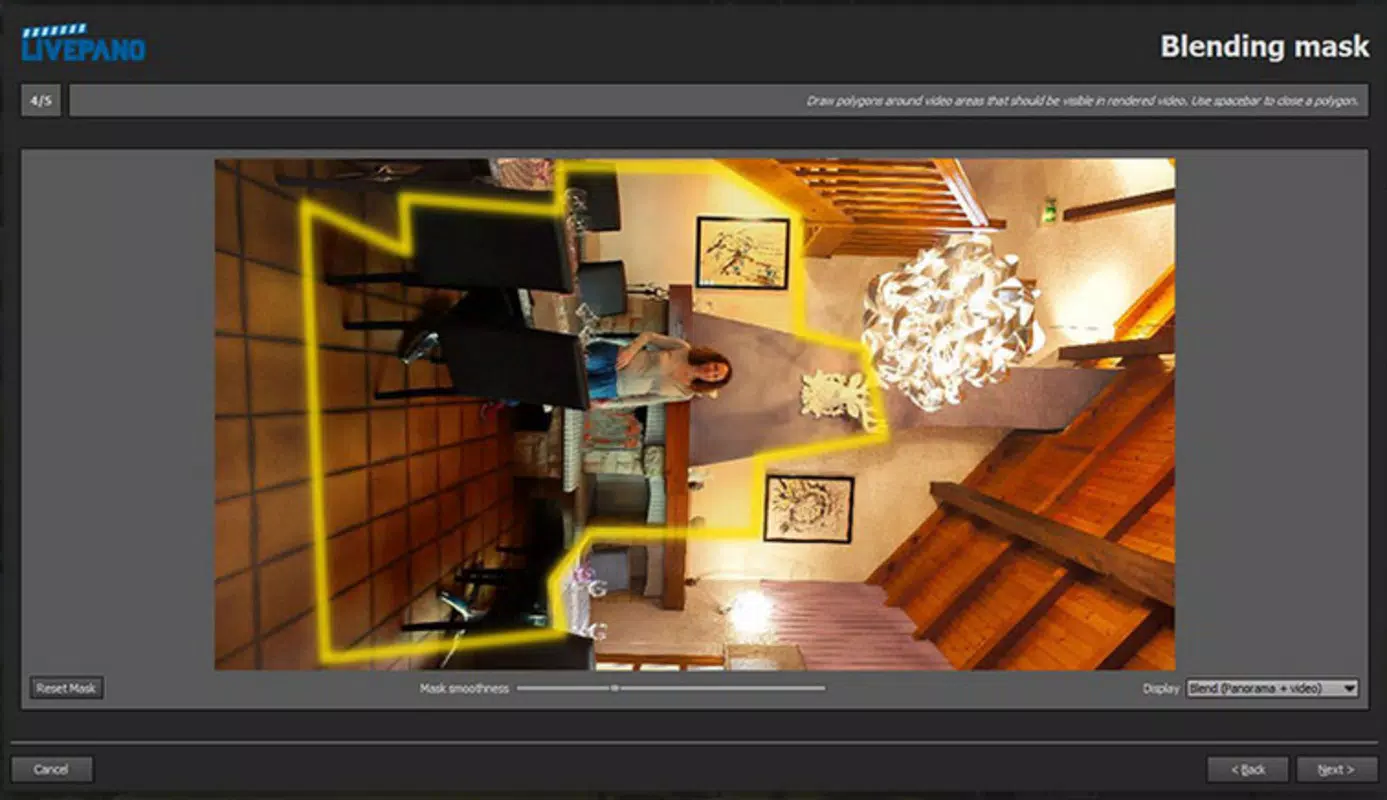
Task: Click the Reset Mask button
Action: point(66,688)
